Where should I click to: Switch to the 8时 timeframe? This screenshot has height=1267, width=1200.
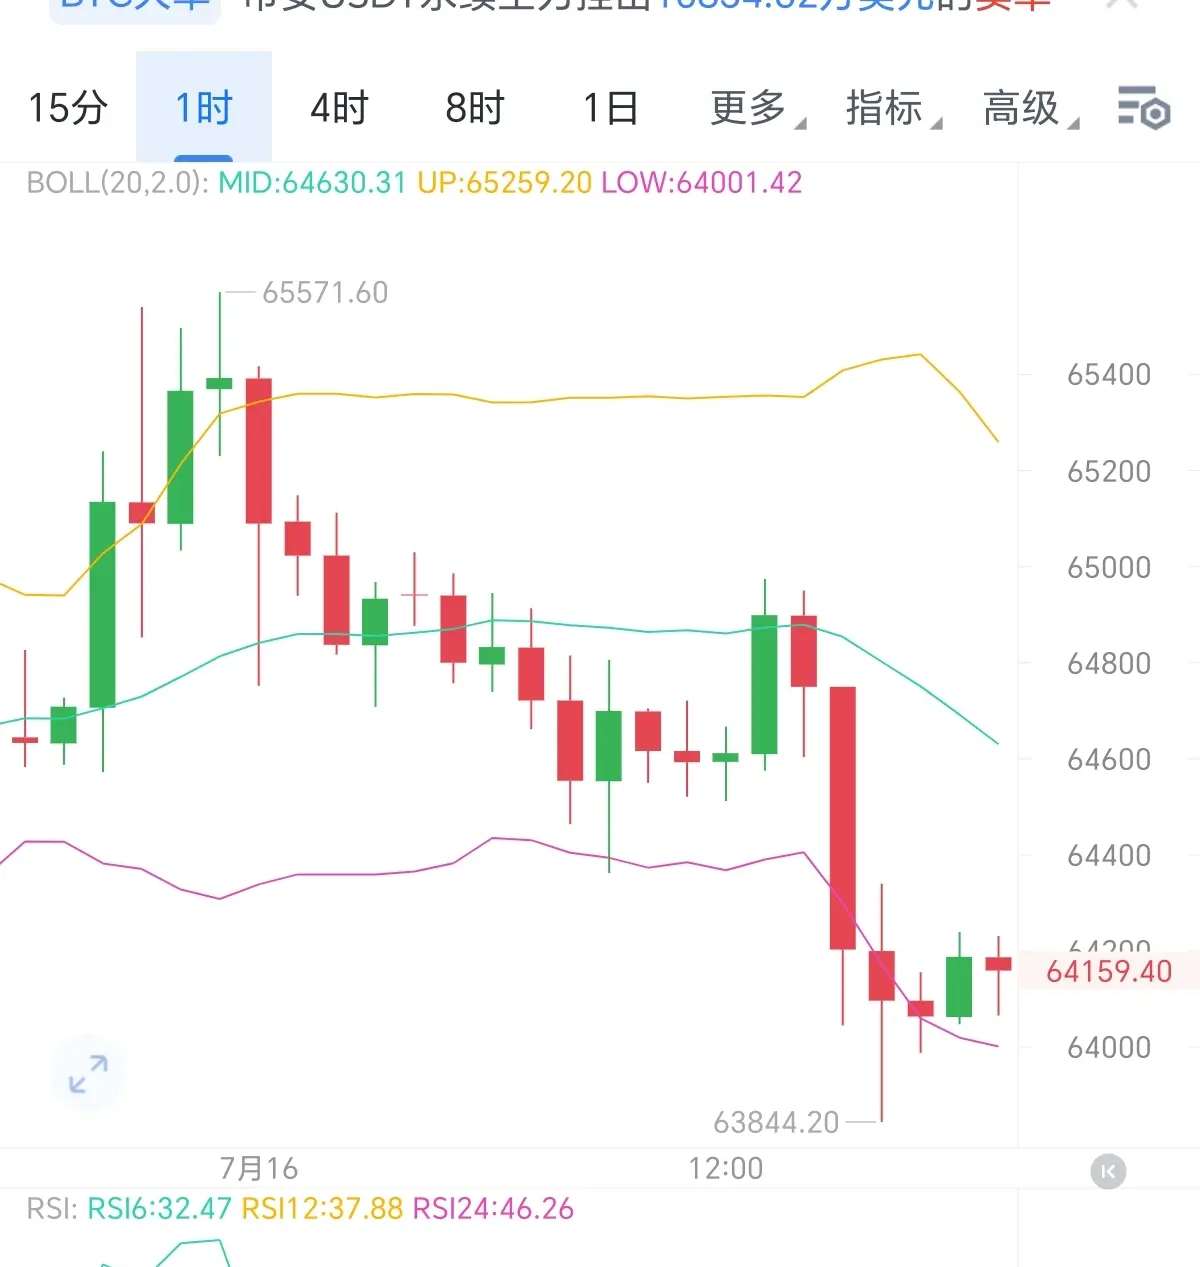(x=475, y=108)
